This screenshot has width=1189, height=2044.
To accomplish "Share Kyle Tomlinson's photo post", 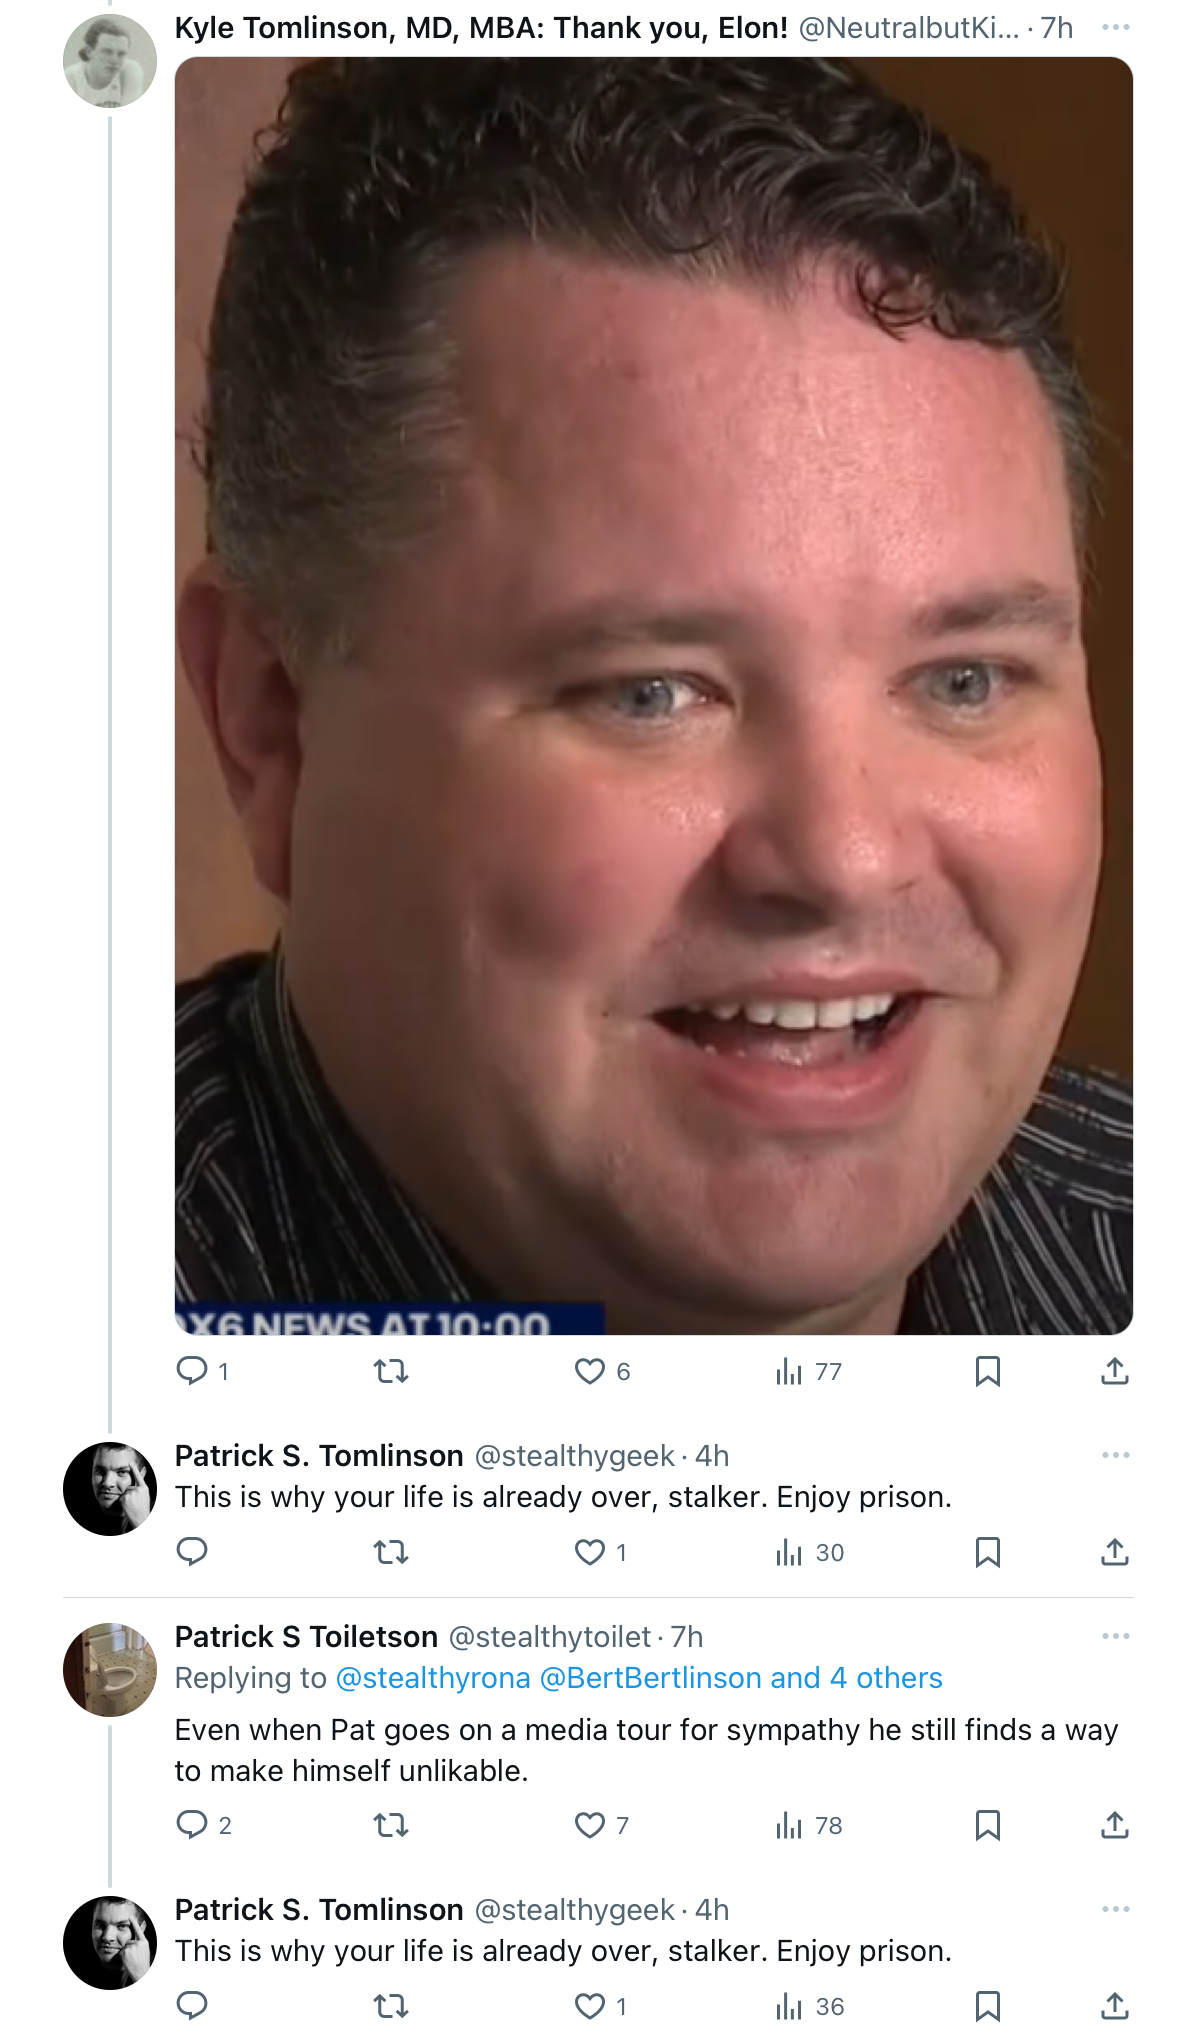I will pyautogui.click(x=1115, y=1371).
